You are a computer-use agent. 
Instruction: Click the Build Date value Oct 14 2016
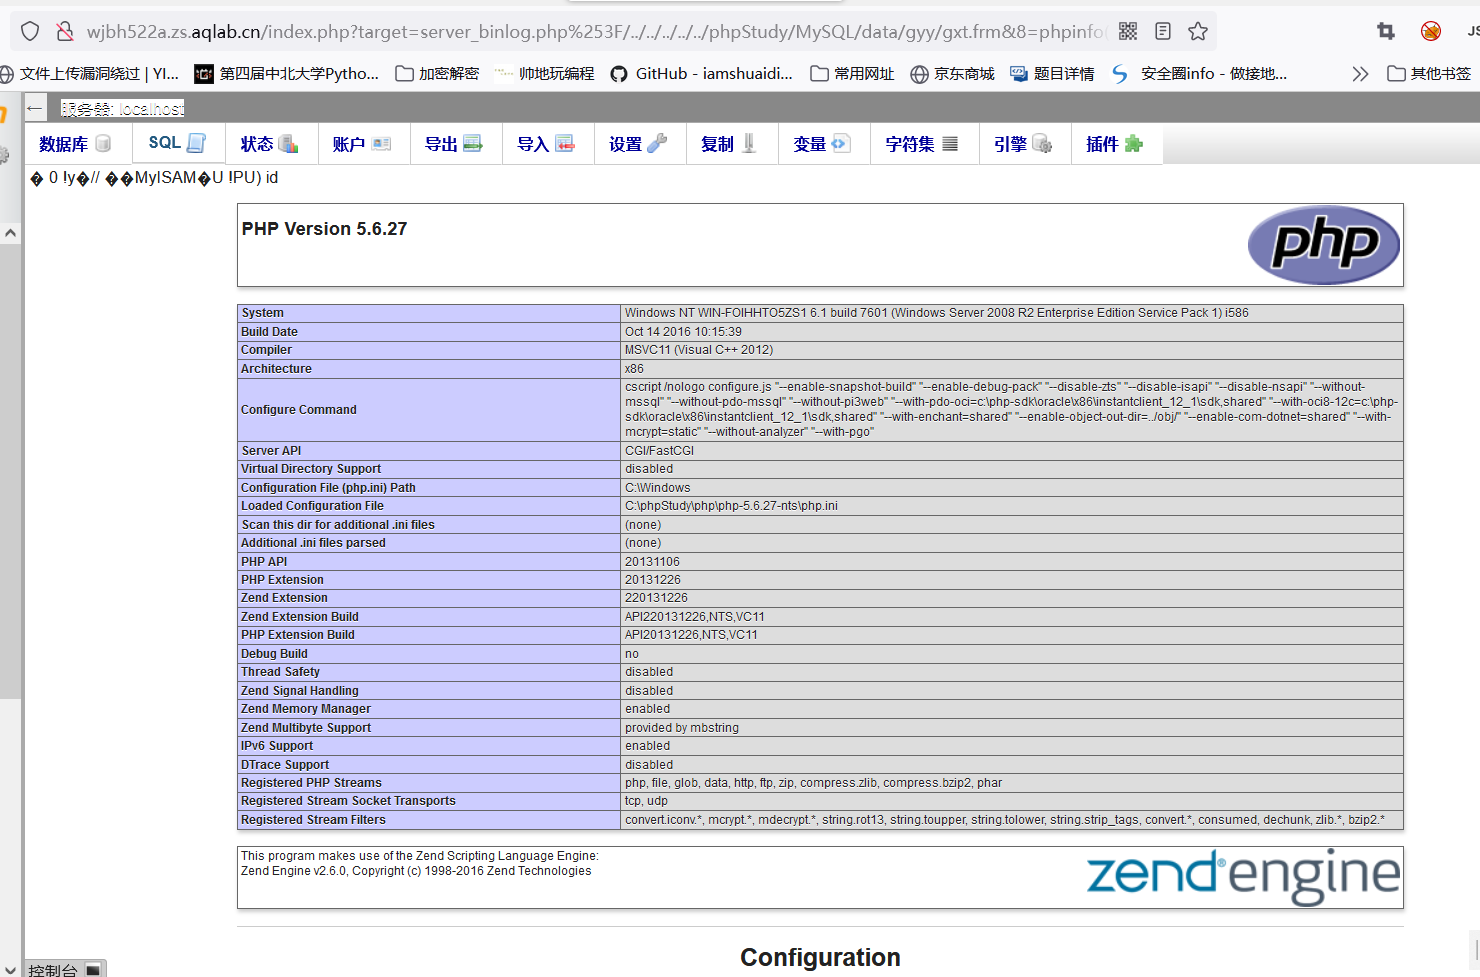point(683,332)
